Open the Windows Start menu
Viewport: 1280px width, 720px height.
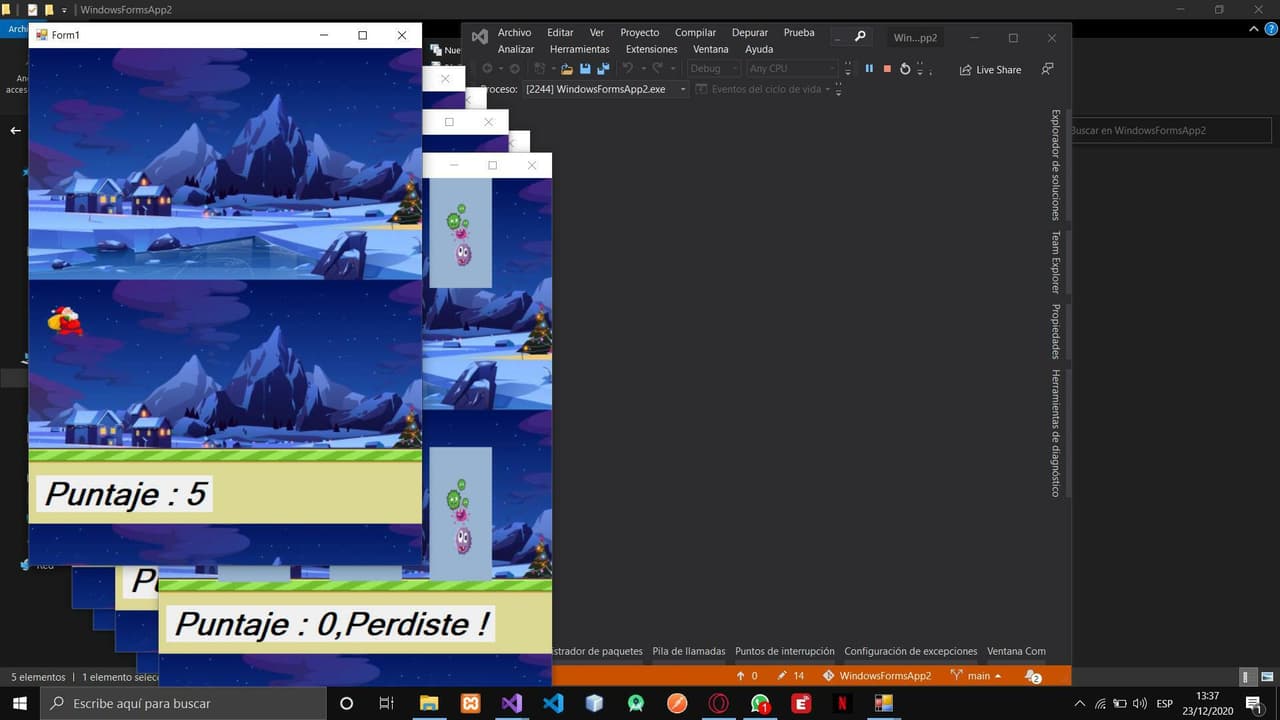pos(19,703)
